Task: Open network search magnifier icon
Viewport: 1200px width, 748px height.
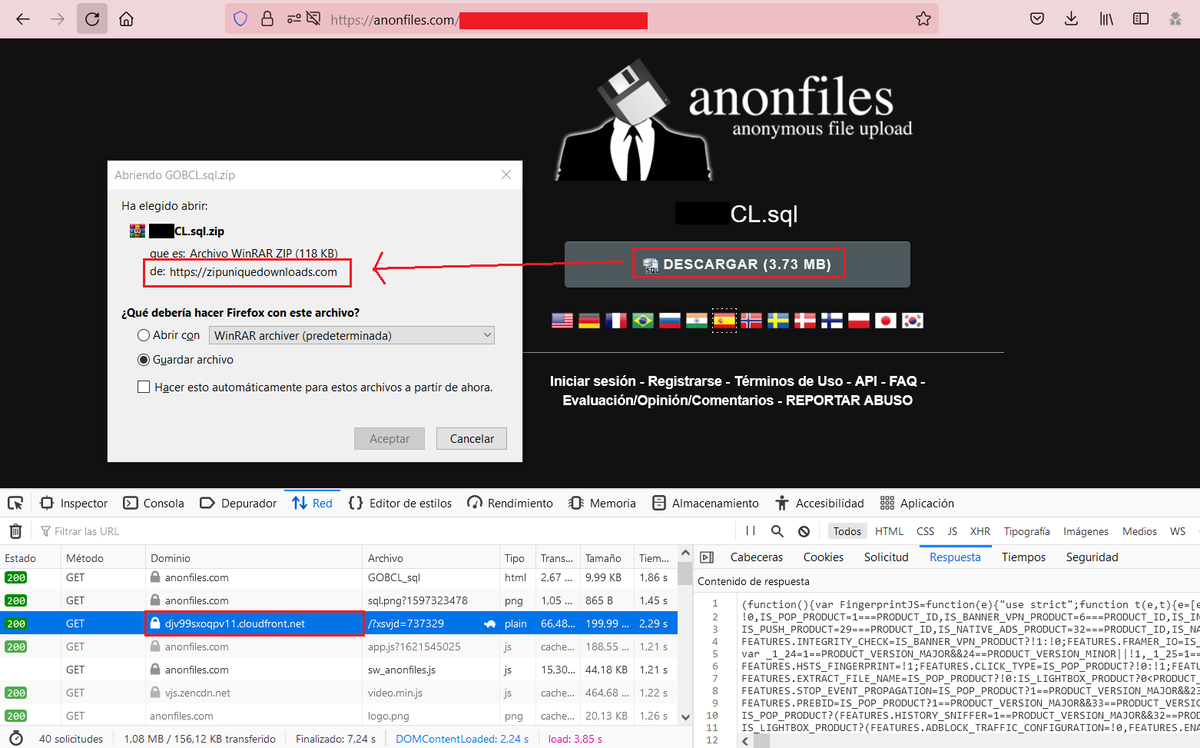Action: [x=778, y=531]
